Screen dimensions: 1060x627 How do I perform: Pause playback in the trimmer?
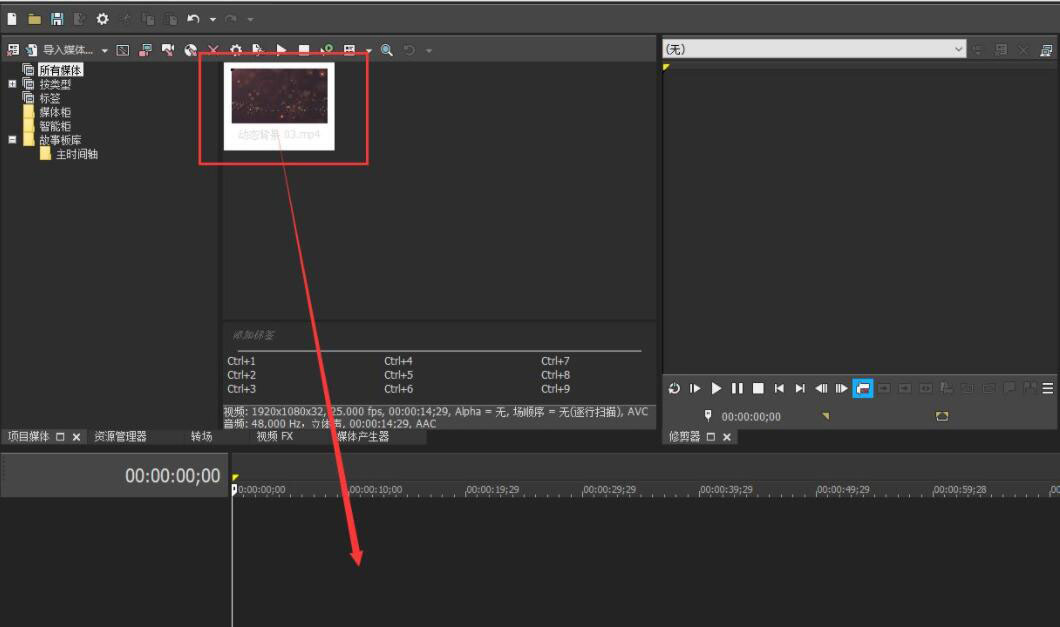coord(737,389)
